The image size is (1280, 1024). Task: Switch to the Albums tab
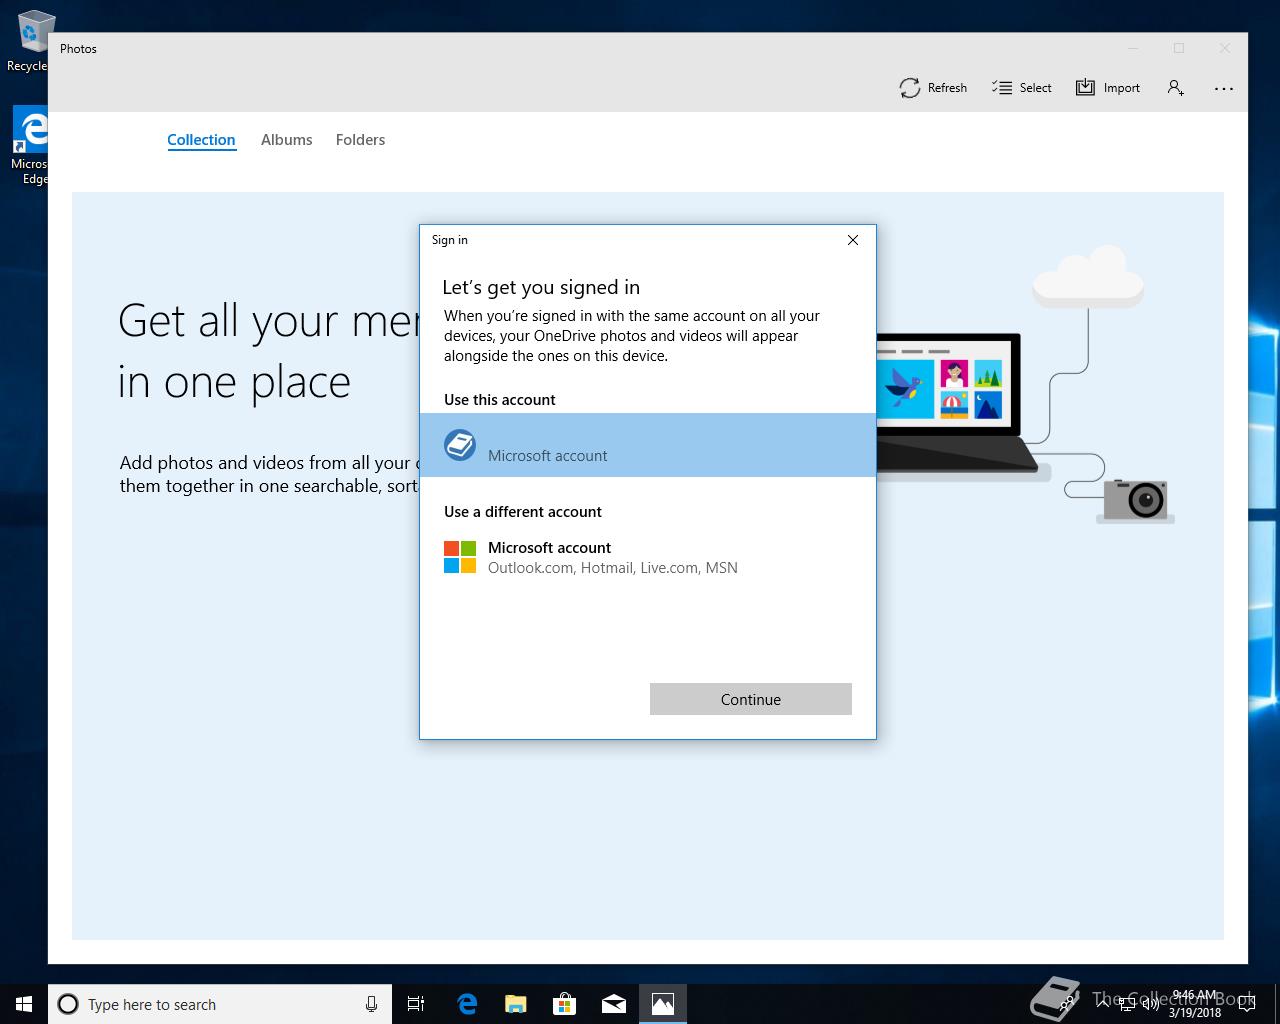pyautogui.click(x=286, y=140)
